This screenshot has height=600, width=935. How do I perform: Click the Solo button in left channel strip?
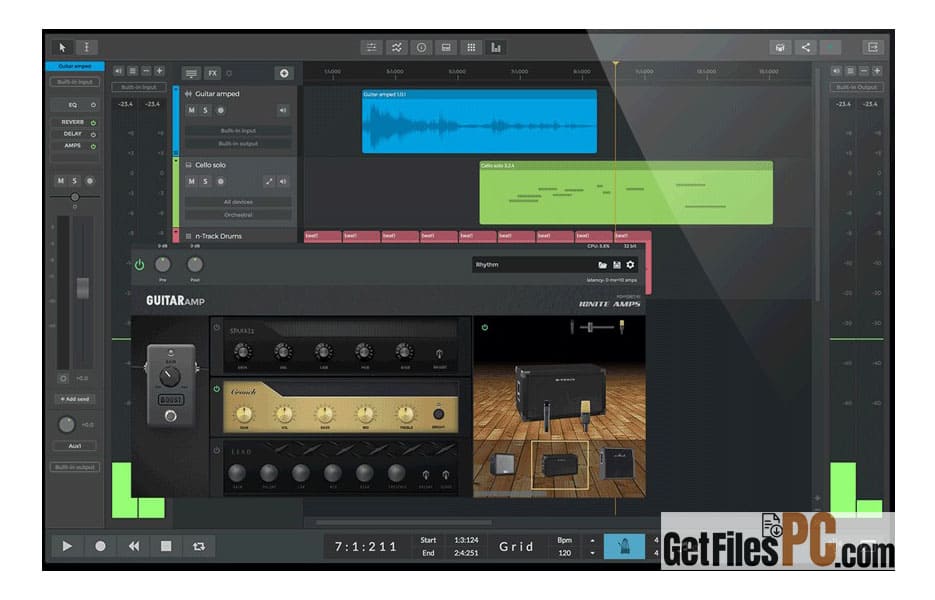tap(75, 181)
